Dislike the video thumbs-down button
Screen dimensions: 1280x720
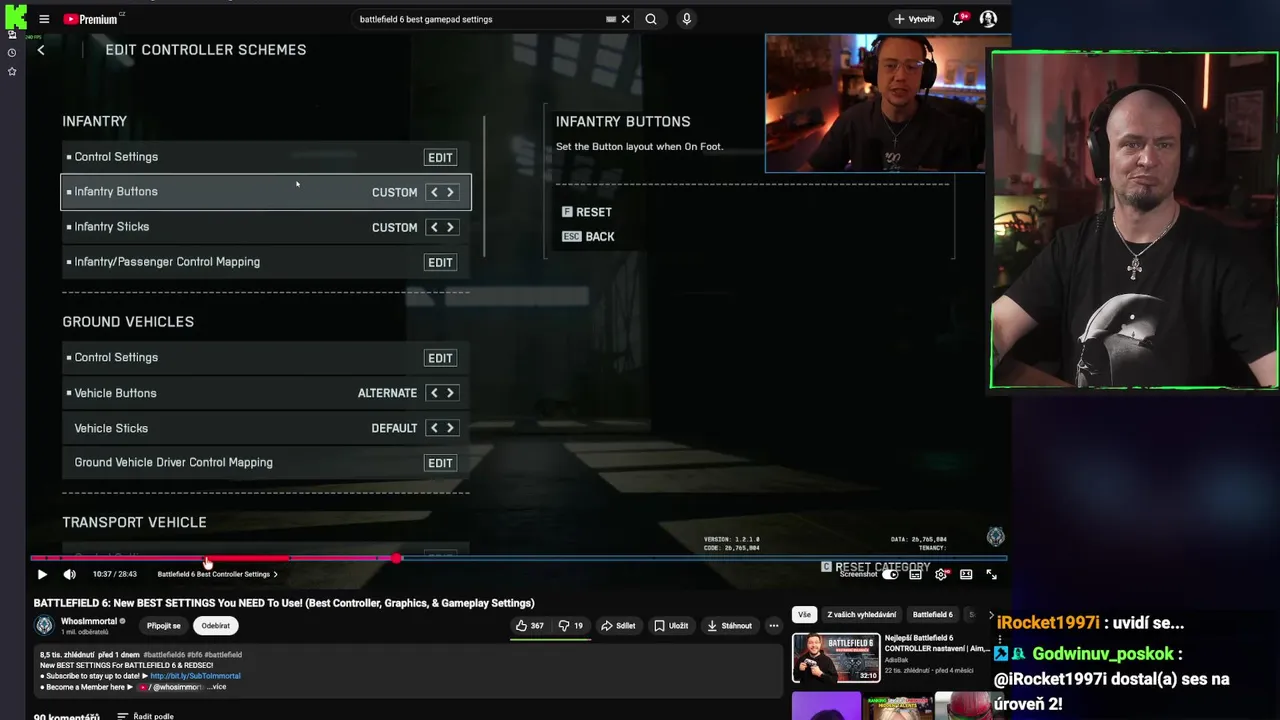[571, 626]
